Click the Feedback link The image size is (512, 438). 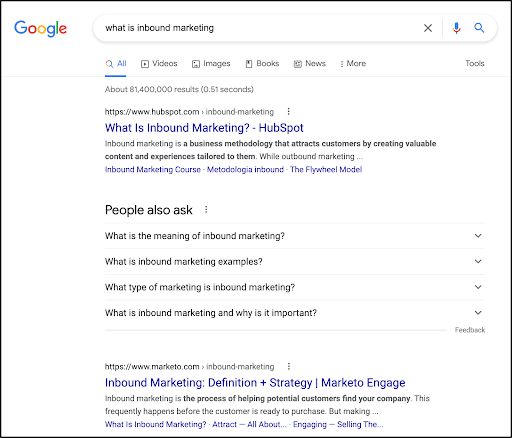click(x=470, y=330)
